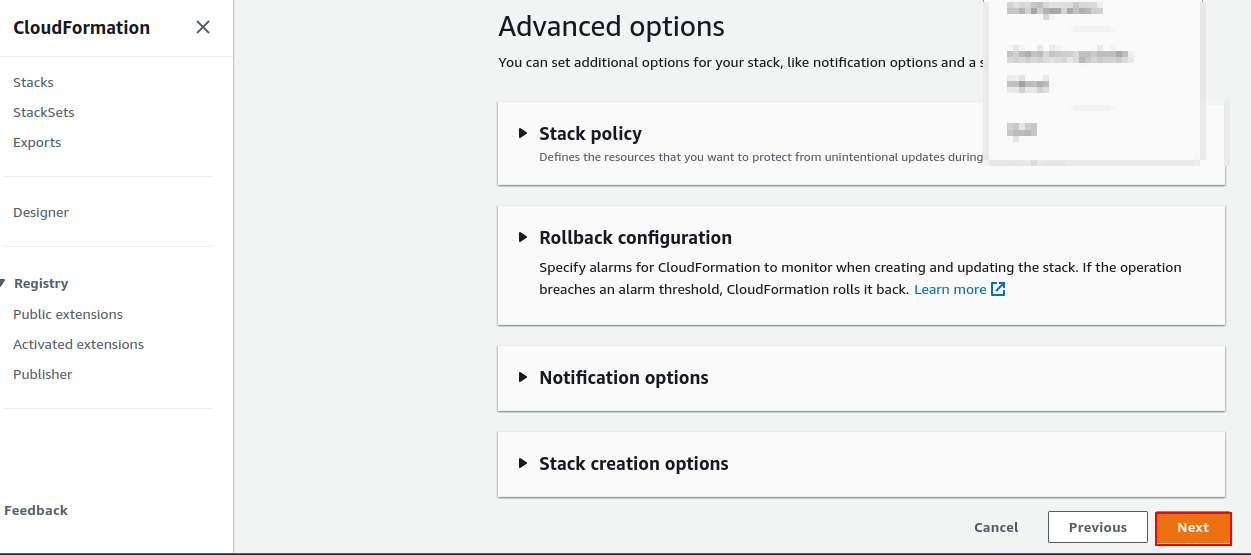This screenshot has width=1251, height=555.
Task: Open Stacks in the sidebar
Action: pyautogui.click(x=33, y=82)
